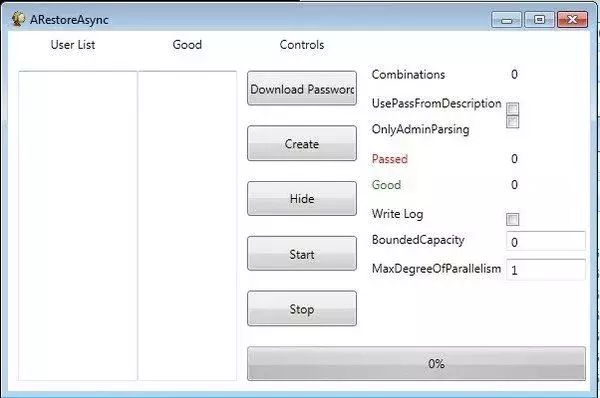600x398 pixels.
Task: Click the Download Password button
Action: pyautogui.click(x=302, y=88)
